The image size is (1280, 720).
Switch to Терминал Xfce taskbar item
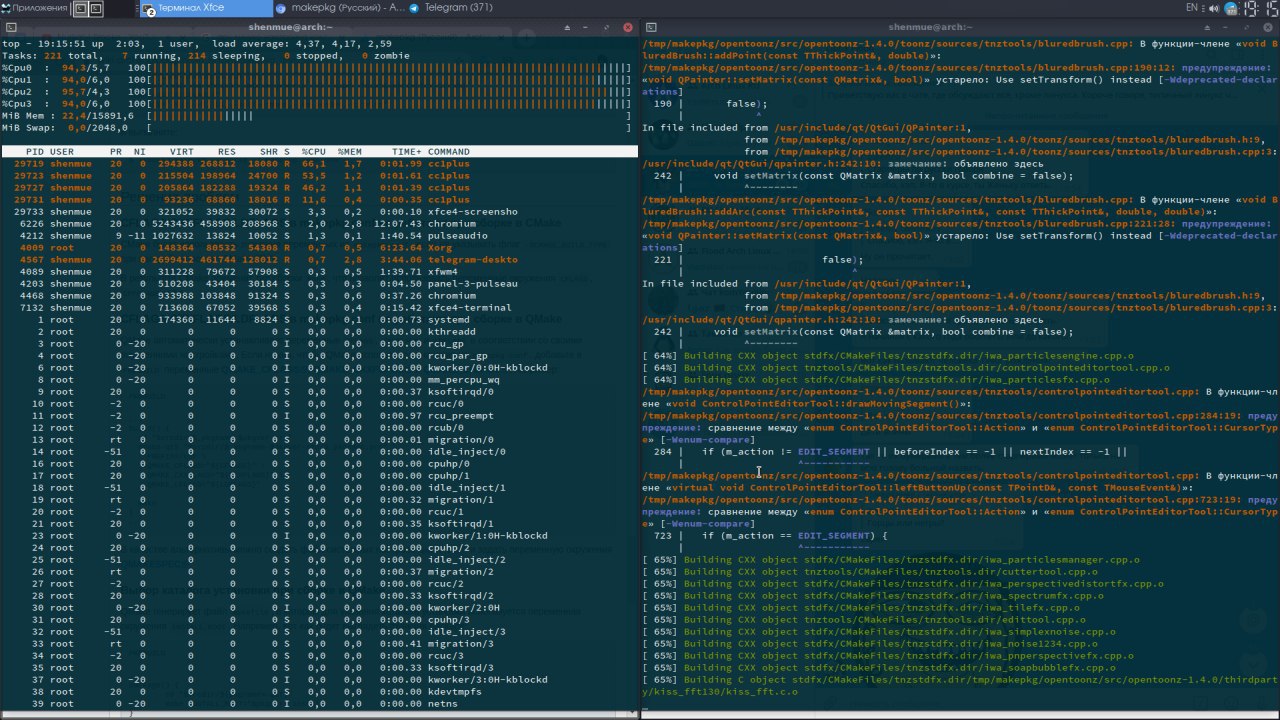click(205, 8)
